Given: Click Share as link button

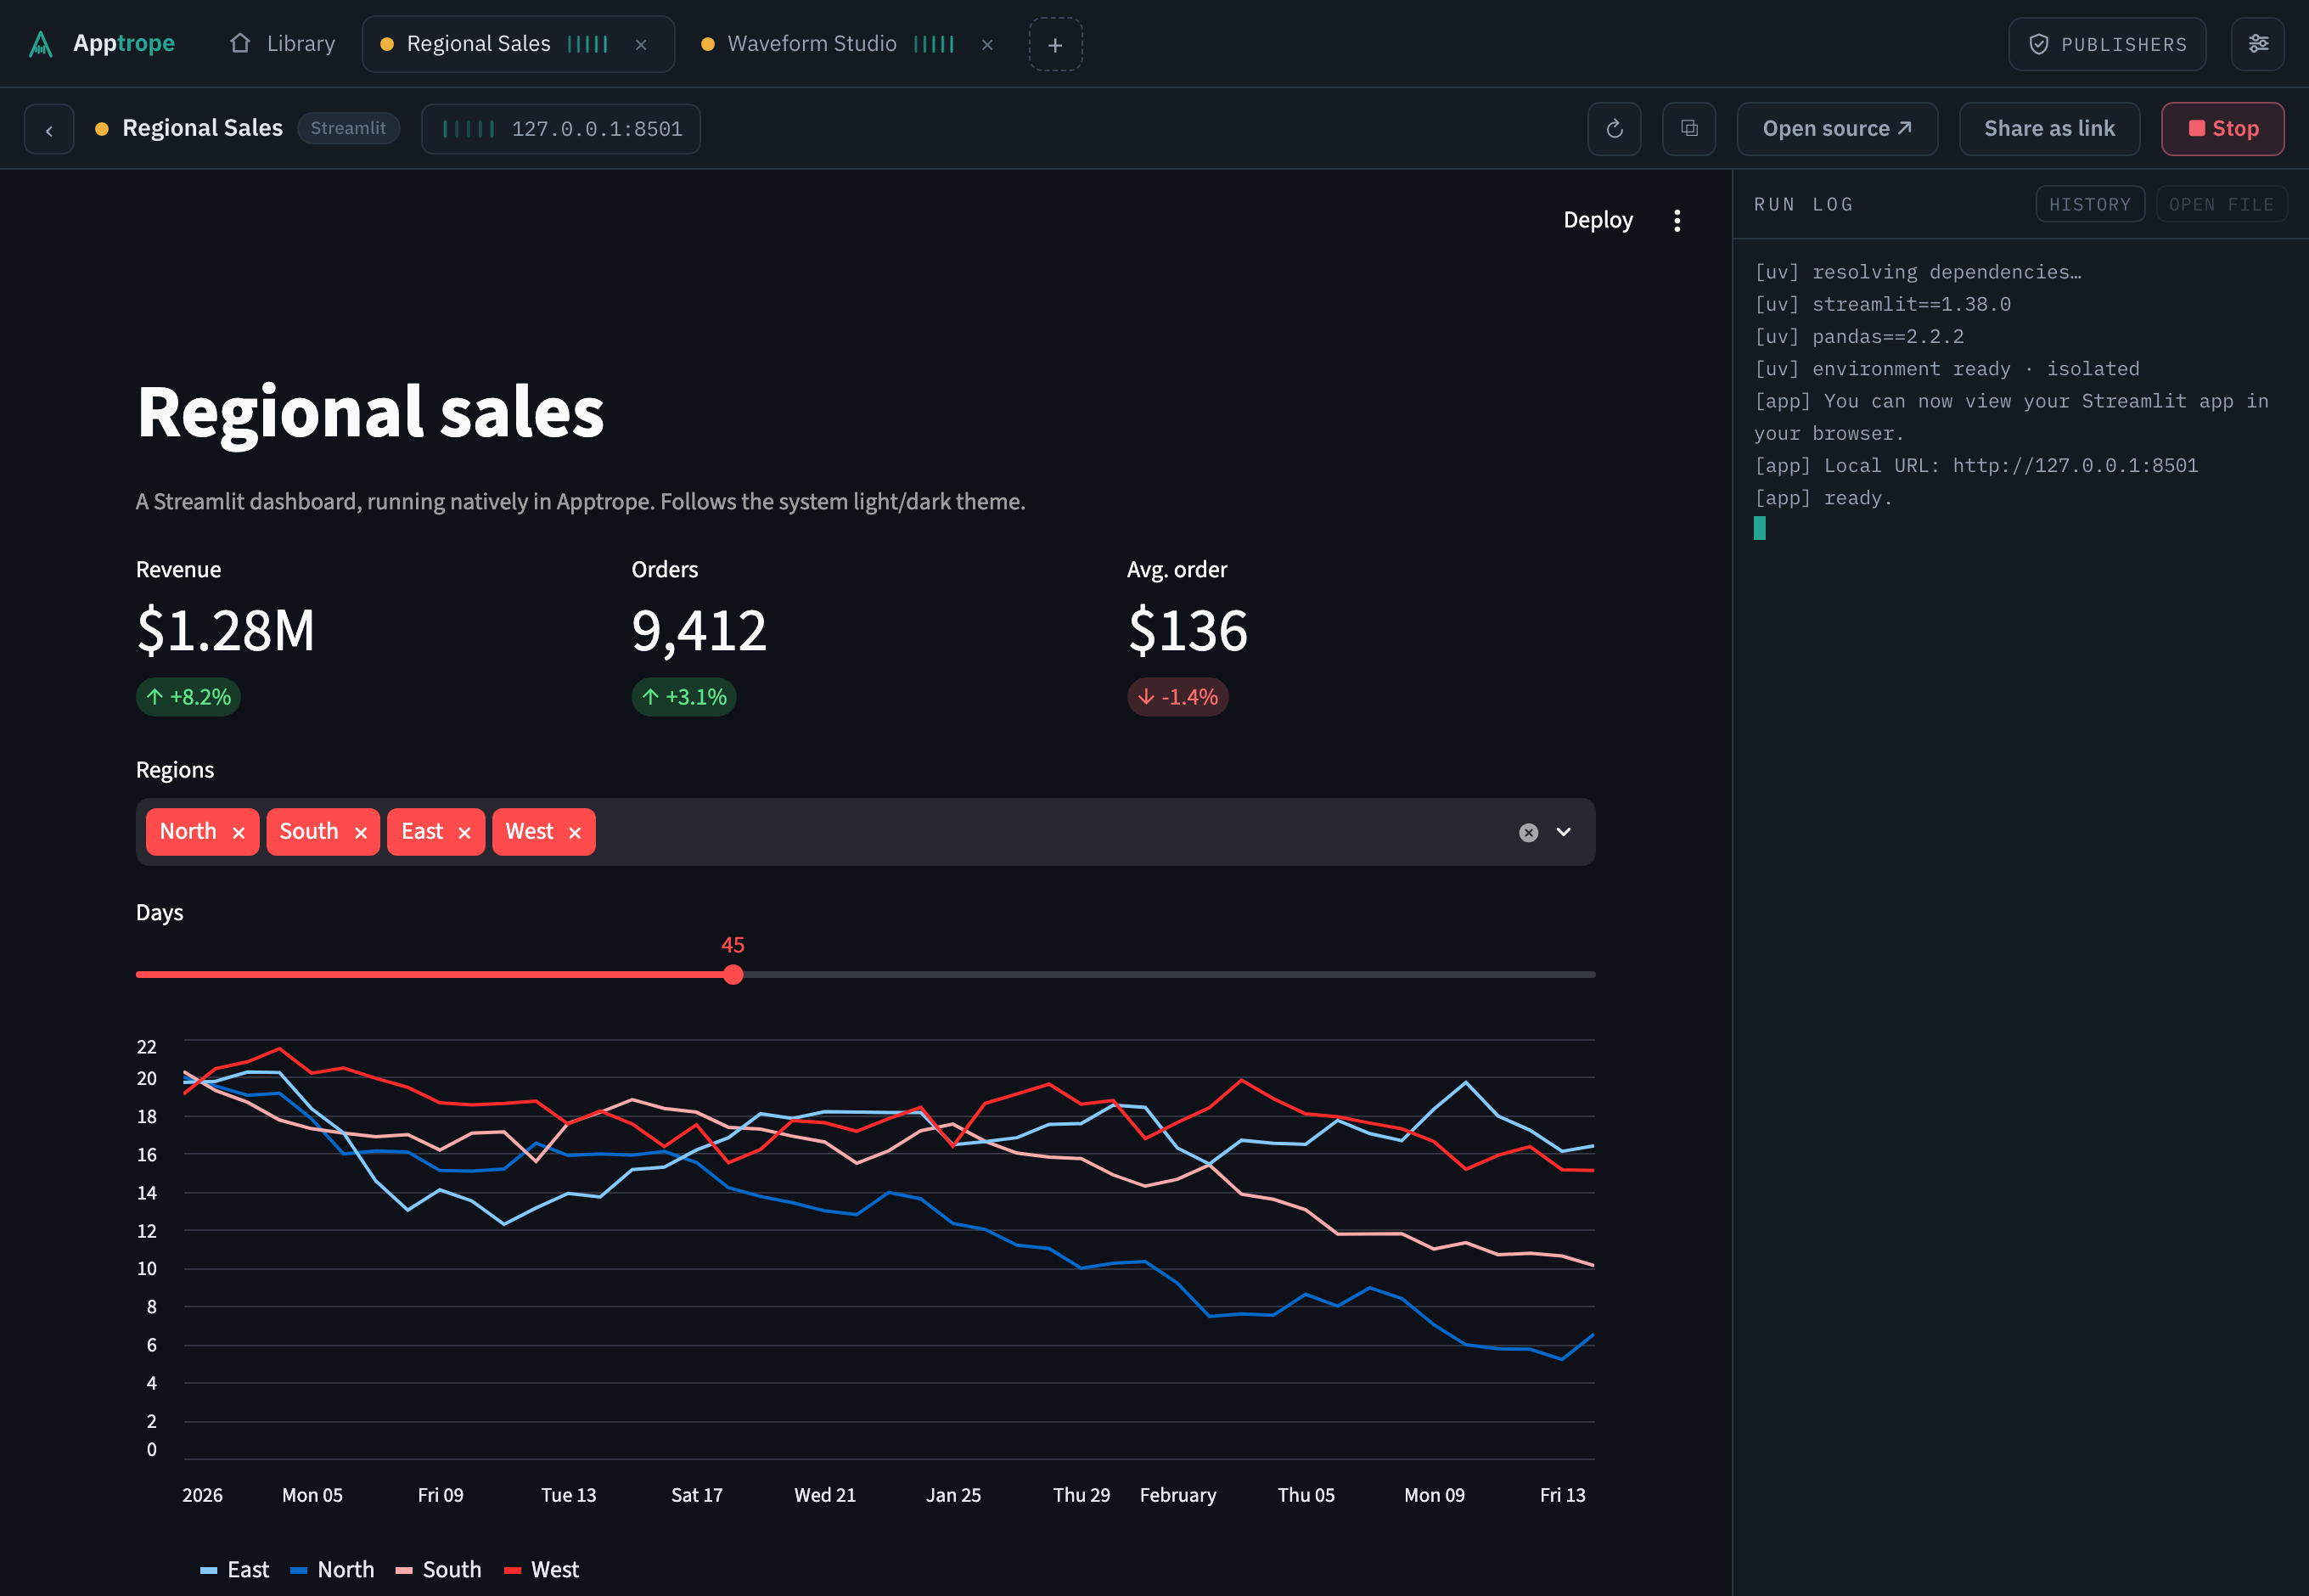Looking at the screenshot, I should click(x=2049, y=129).
